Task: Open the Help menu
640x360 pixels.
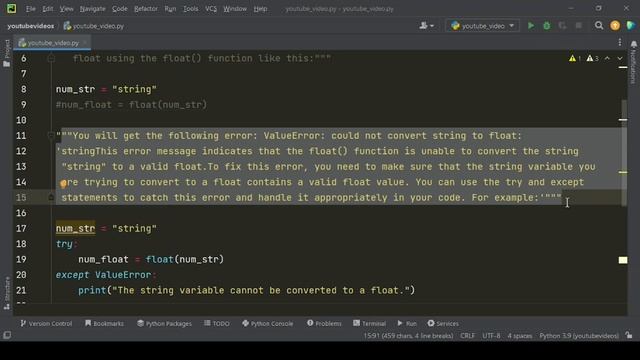Action: pyautogui.click(x=260, y=9)
